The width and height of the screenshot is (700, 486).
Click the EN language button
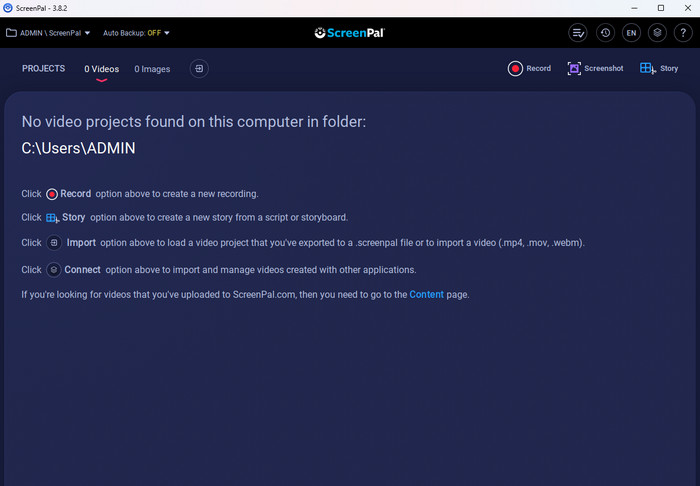(x=631, y=33)
